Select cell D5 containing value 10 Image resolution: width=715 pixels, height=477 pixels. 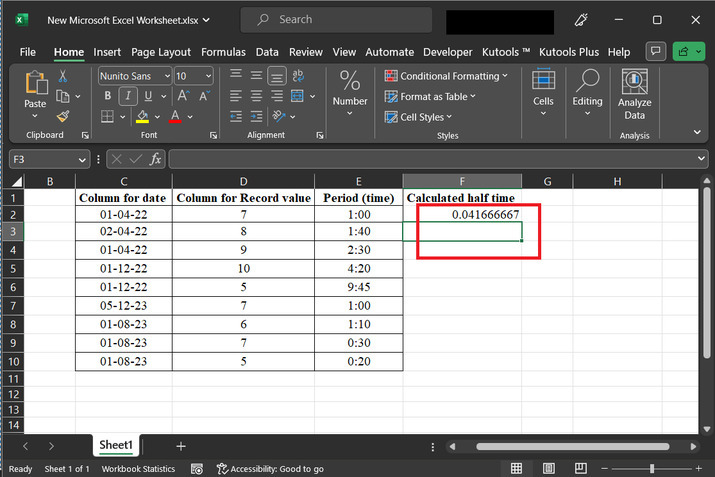pos(243,268)
